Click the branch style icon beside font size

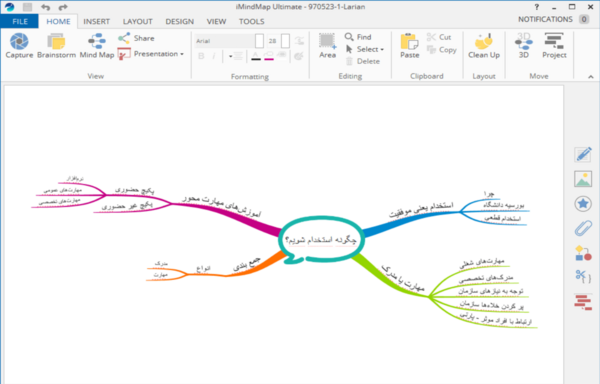(x=299, y=41)
